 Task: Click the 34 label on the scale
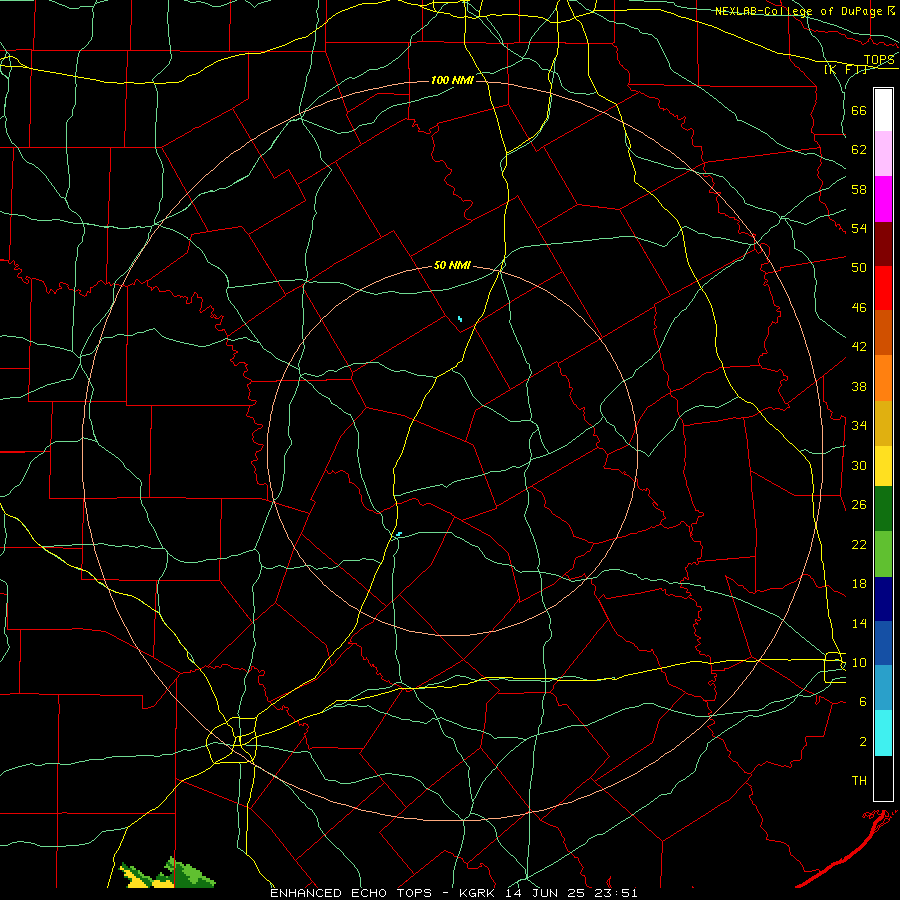tap(859, 426)
